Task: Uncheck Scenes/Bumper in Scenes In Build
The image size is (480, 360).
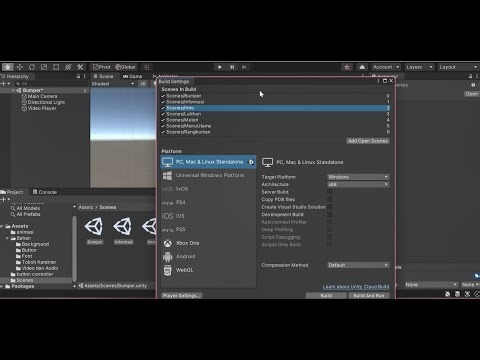Action: pyautogui.click(x=163, y=96)
